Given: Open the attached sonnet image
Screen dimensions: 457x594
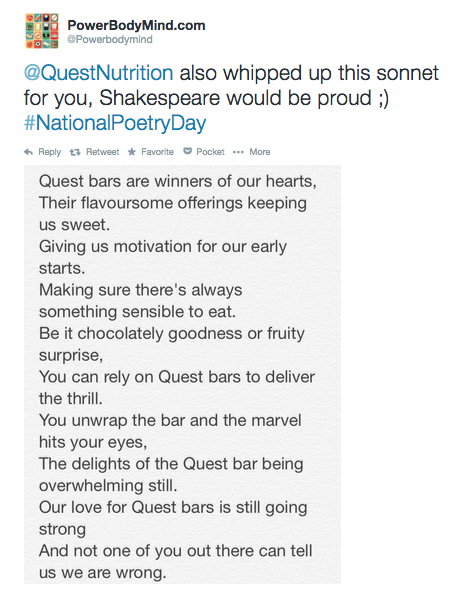Looking at the screenshot, I should [x=182, y=374].
